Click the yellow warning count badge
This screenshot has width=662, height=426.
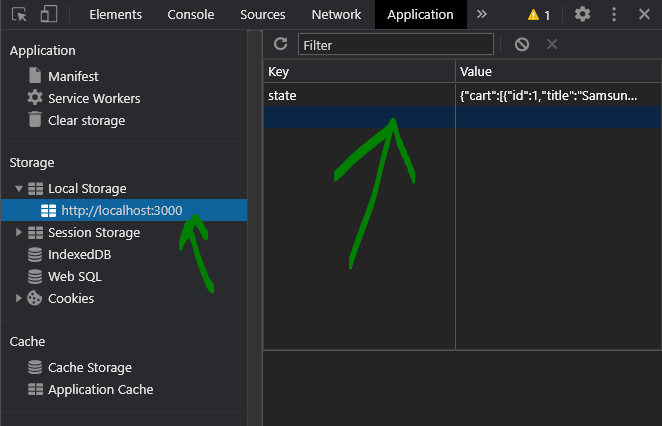coord(539,15)
